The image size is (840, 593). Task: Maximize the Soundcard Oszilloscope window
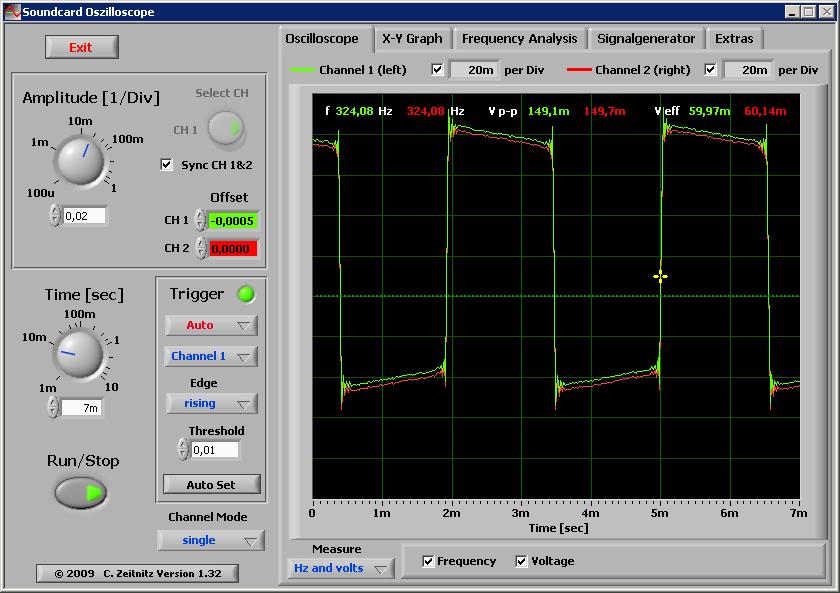coord(808,12)
